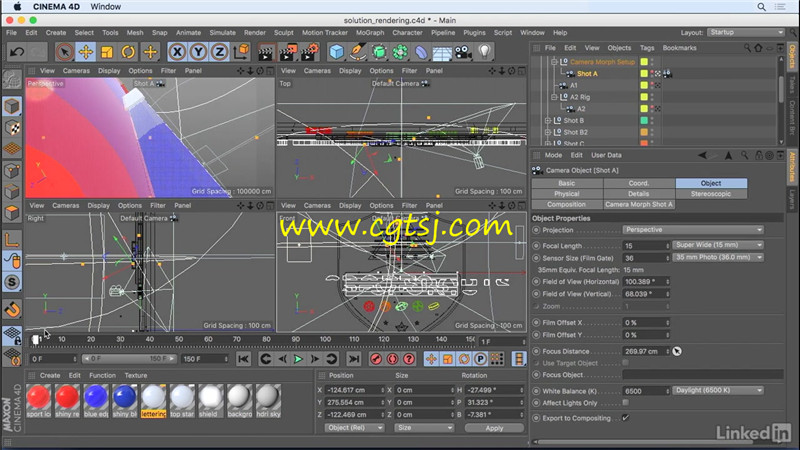Click the Focal Length value field
Image resolution: width=800 pixels, height=450 pixels.
click(646, 246)
